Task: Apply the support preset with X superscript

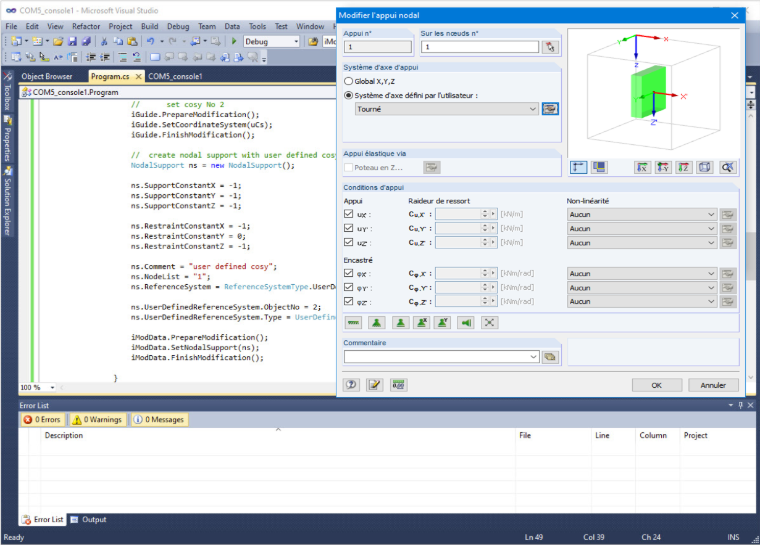Action: 422,323
